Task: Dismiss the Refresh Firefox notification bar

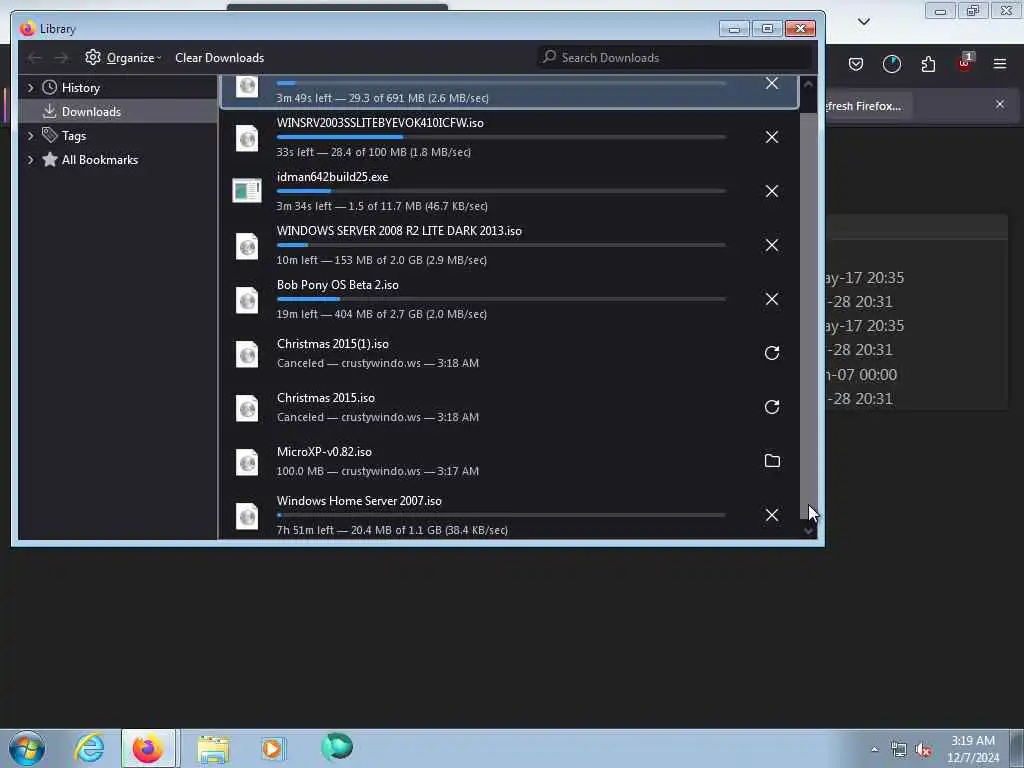Action: [1000, 104]
